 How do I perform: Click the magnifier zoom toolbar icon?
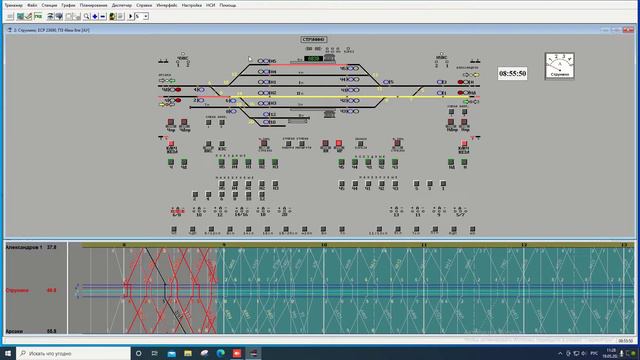click(87, 16)
